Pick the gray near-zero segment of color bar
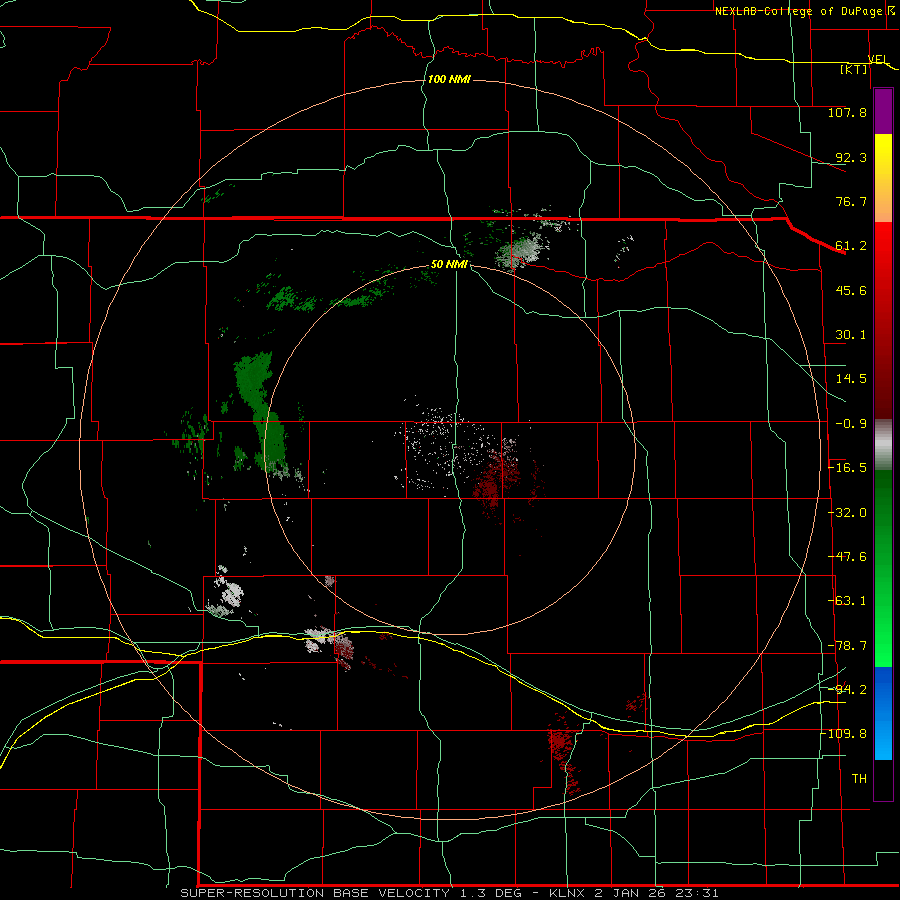 point(883,445)
